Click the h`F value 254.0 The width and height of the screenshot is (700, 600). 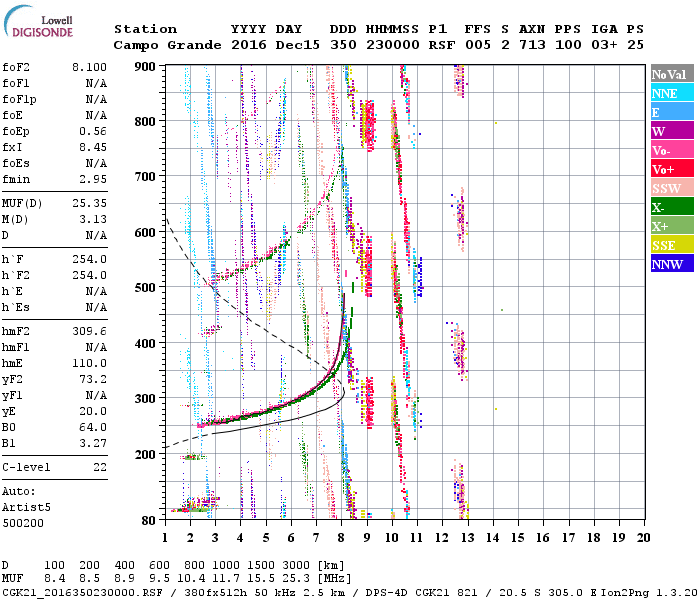(89, 259)
